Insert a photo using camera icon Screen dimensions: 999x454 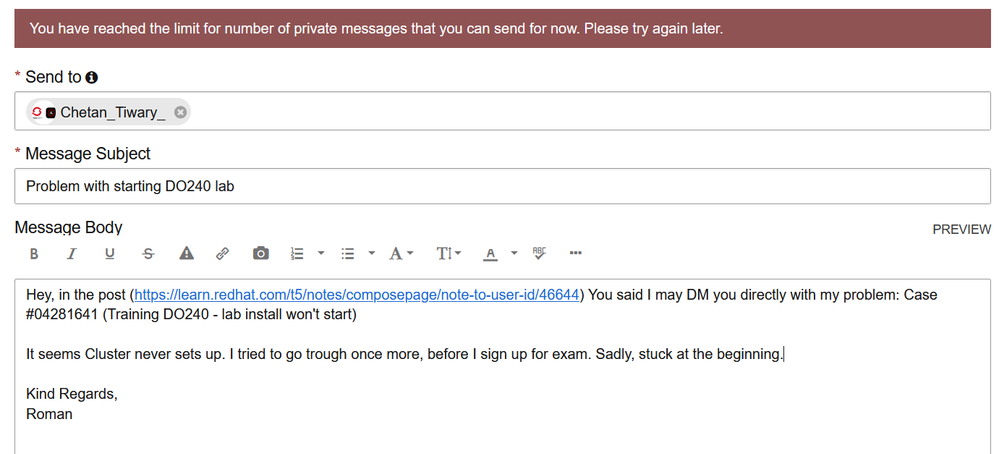[x=261, y=254]
